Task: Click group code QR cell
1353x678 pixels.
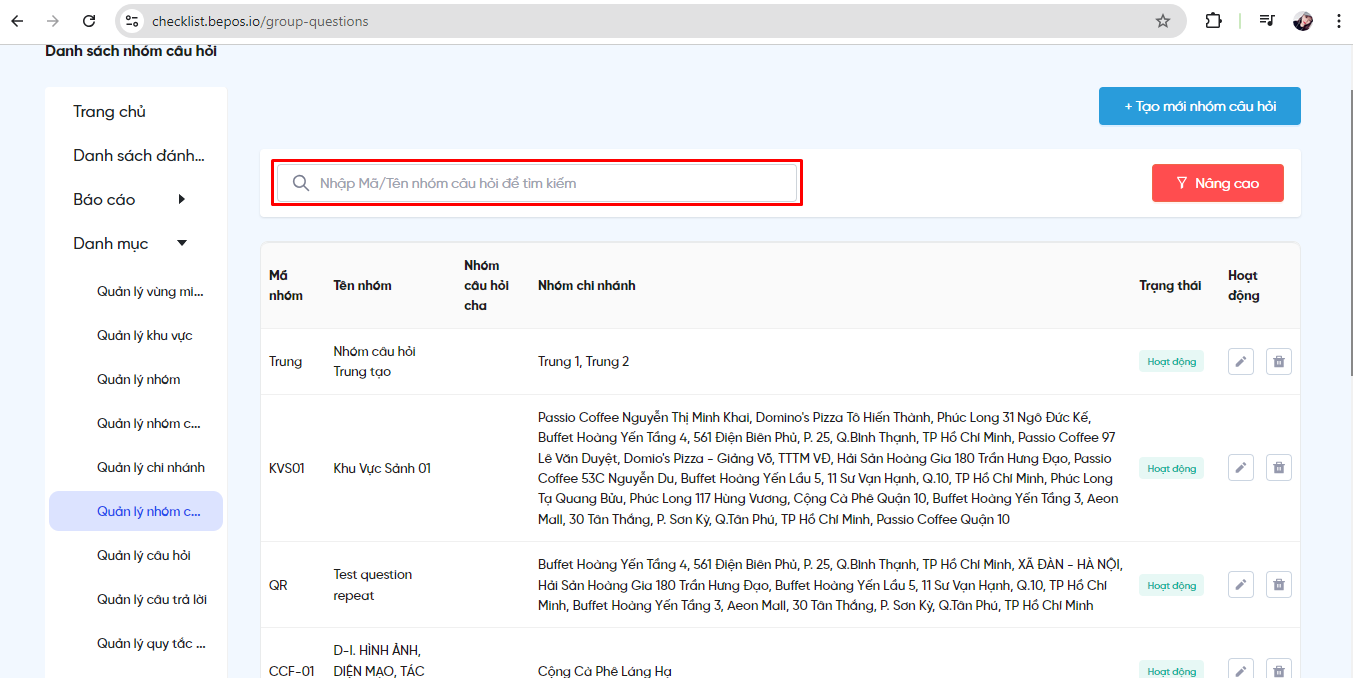Action: tap(278, 585)
